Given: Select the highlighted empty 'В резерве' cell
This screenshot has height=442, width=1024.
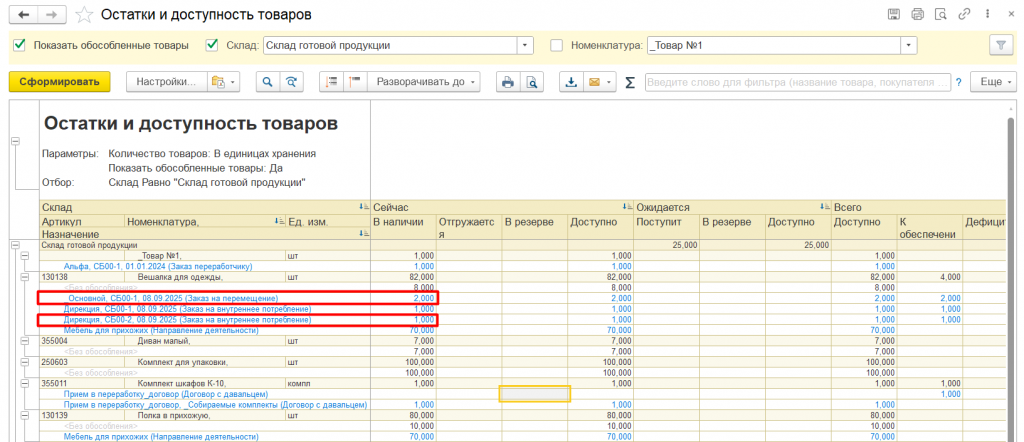Looking at the screenshot, I should pos(535,394).
